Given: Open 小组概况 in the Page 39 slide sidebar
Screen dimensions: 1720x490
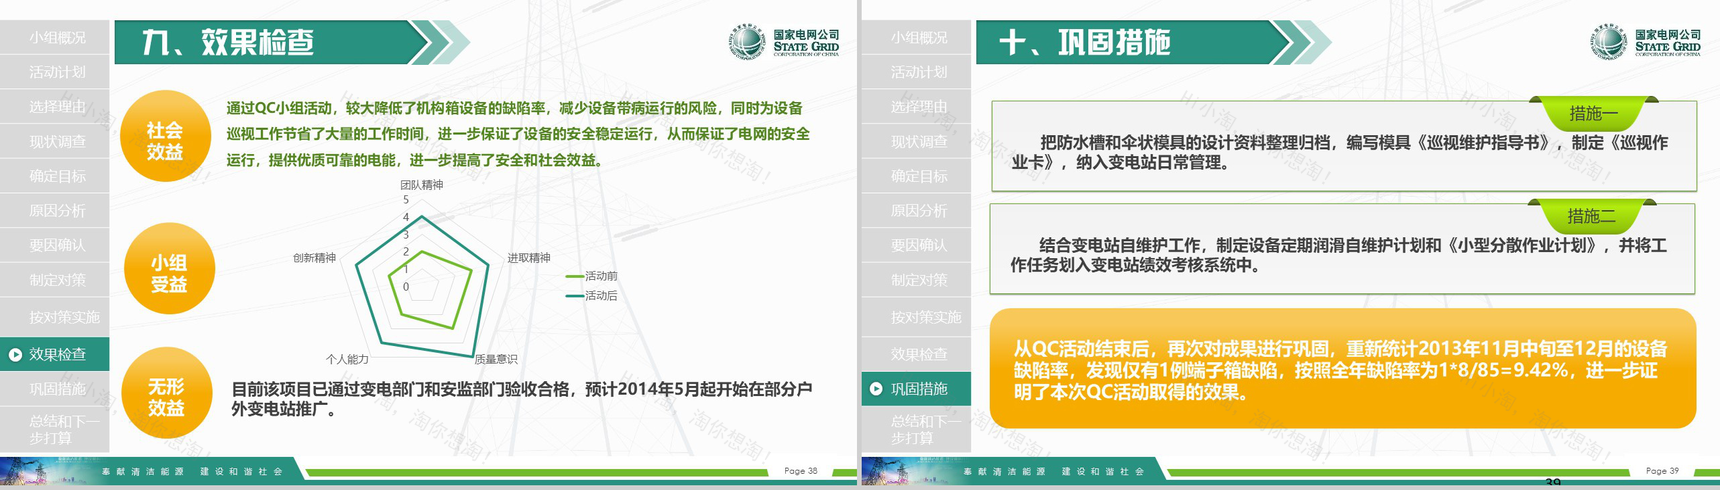Looking at the screenshot, I should pyautogui.click(x=916, y=37).
